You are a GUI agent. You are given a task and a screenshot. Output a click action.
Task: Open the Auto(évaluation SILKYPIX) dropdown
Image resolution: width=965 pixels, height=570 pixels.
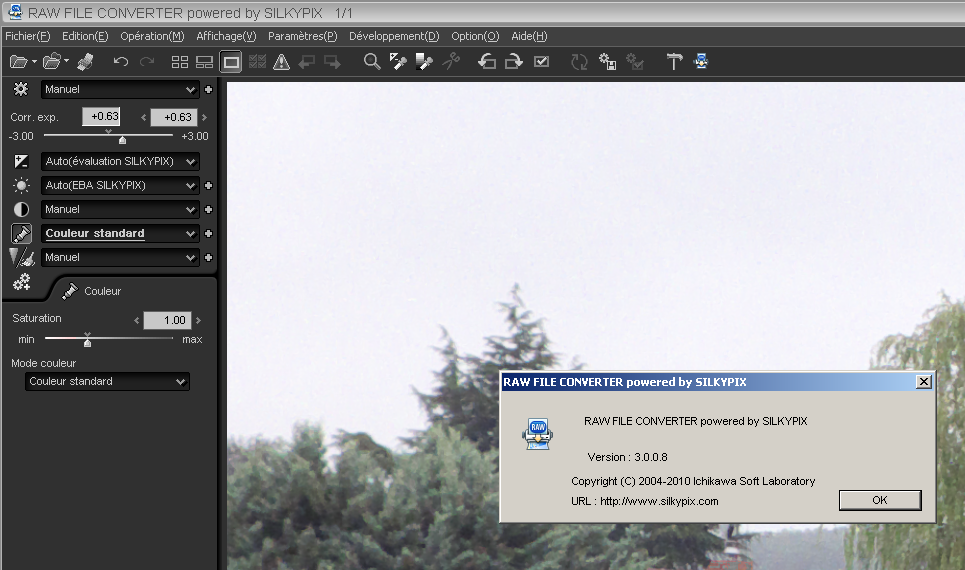tap(120, 161)
